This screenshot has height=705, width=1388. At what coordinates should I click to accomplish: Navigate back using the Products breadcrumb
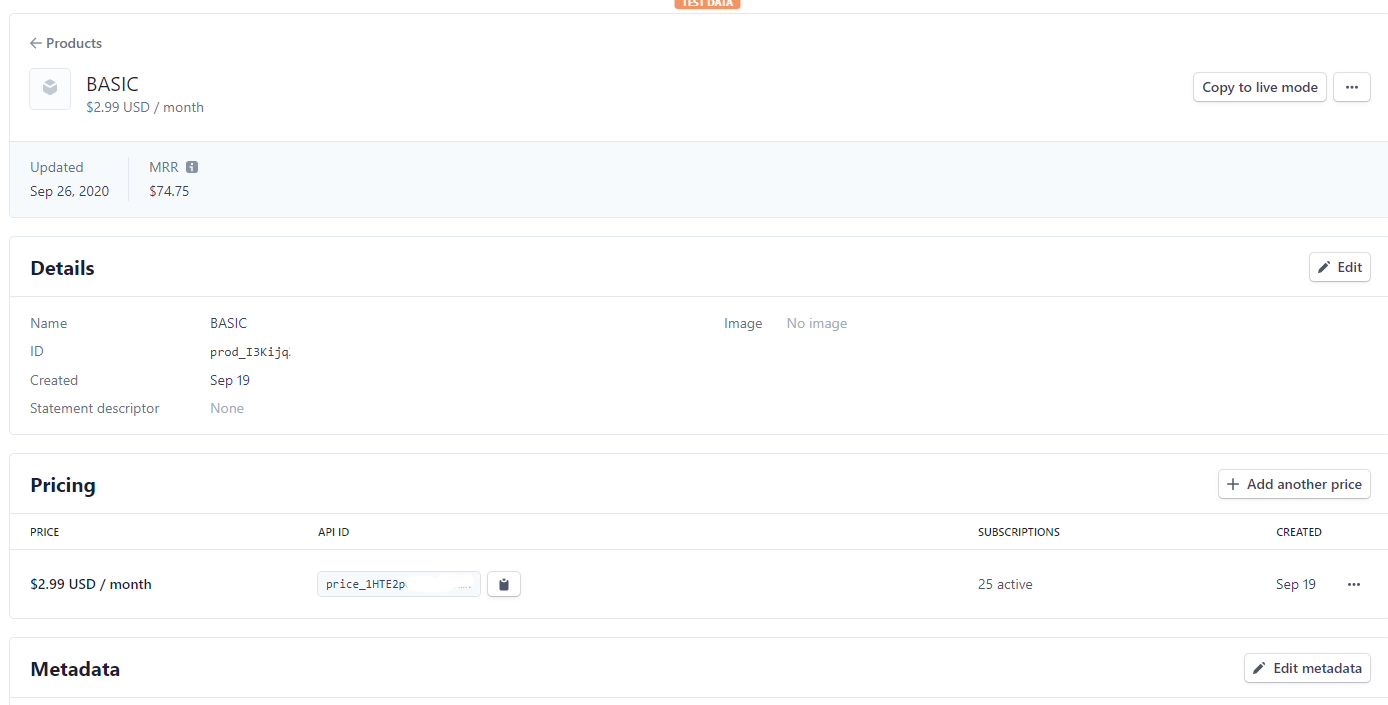click(74, 43)
